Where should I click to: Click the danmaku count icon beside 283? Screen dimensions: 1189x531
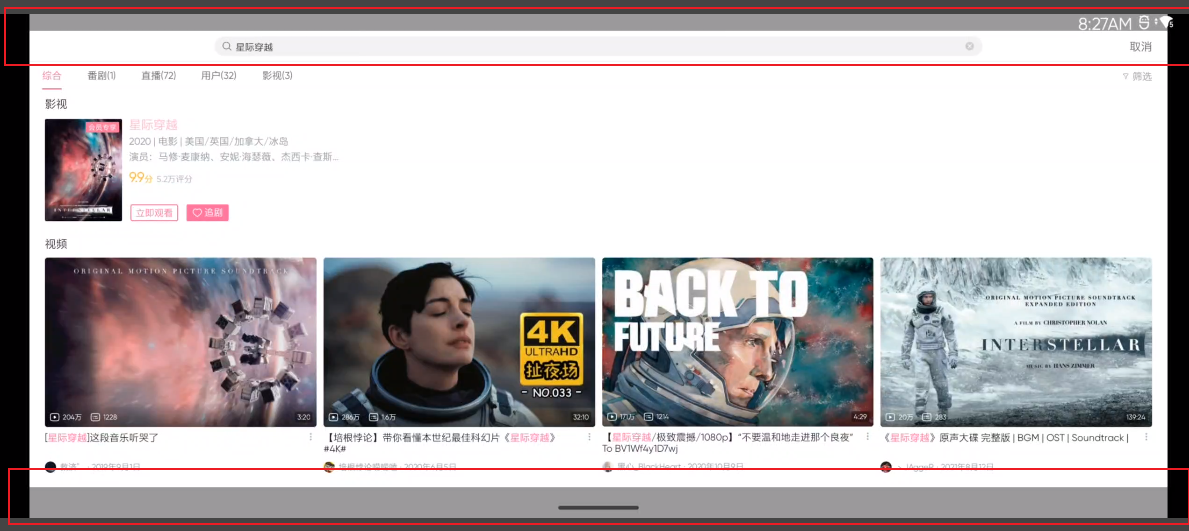927,417
